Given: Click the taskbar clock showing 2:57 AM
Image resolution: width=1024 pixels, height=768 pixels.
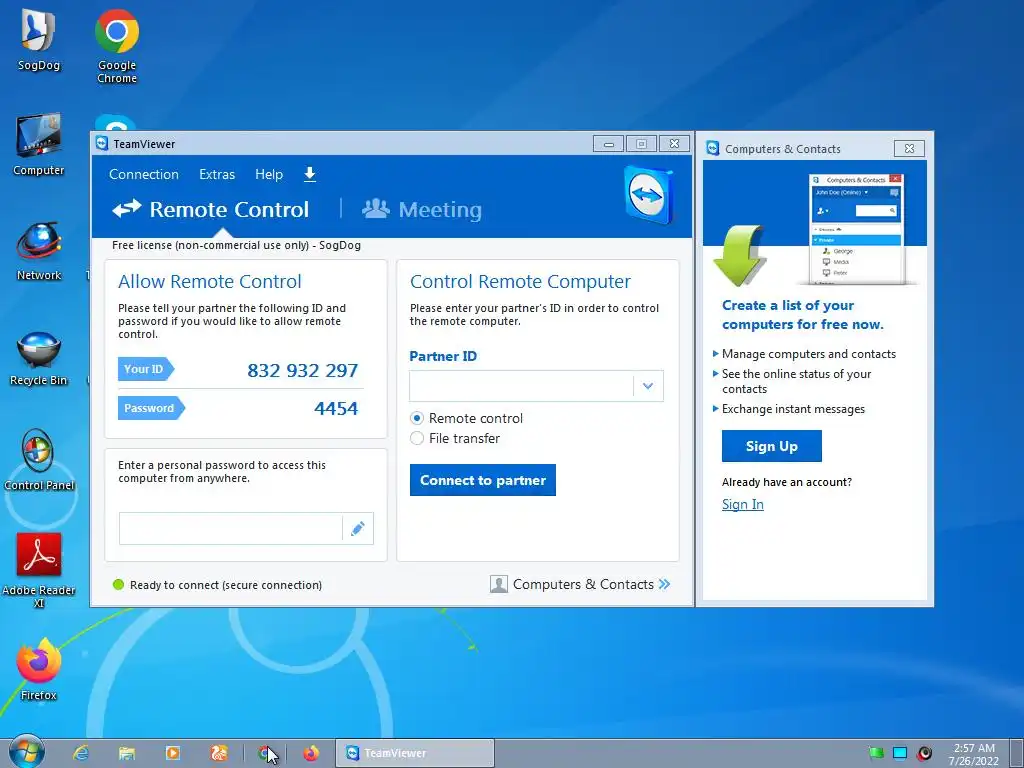Looking at the screenshot, I should click(974, 754).
